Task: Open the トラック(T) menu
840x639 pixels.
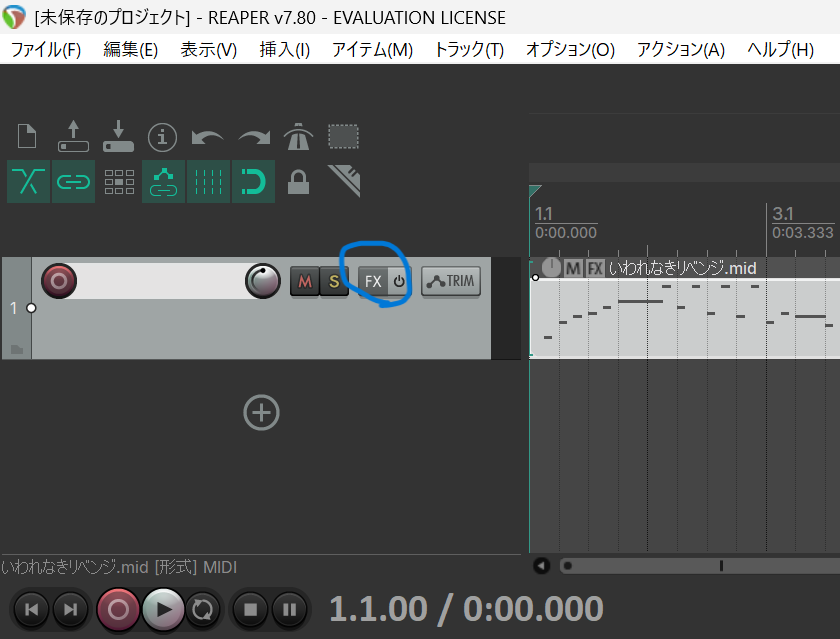Action: [x=469, y=50]
